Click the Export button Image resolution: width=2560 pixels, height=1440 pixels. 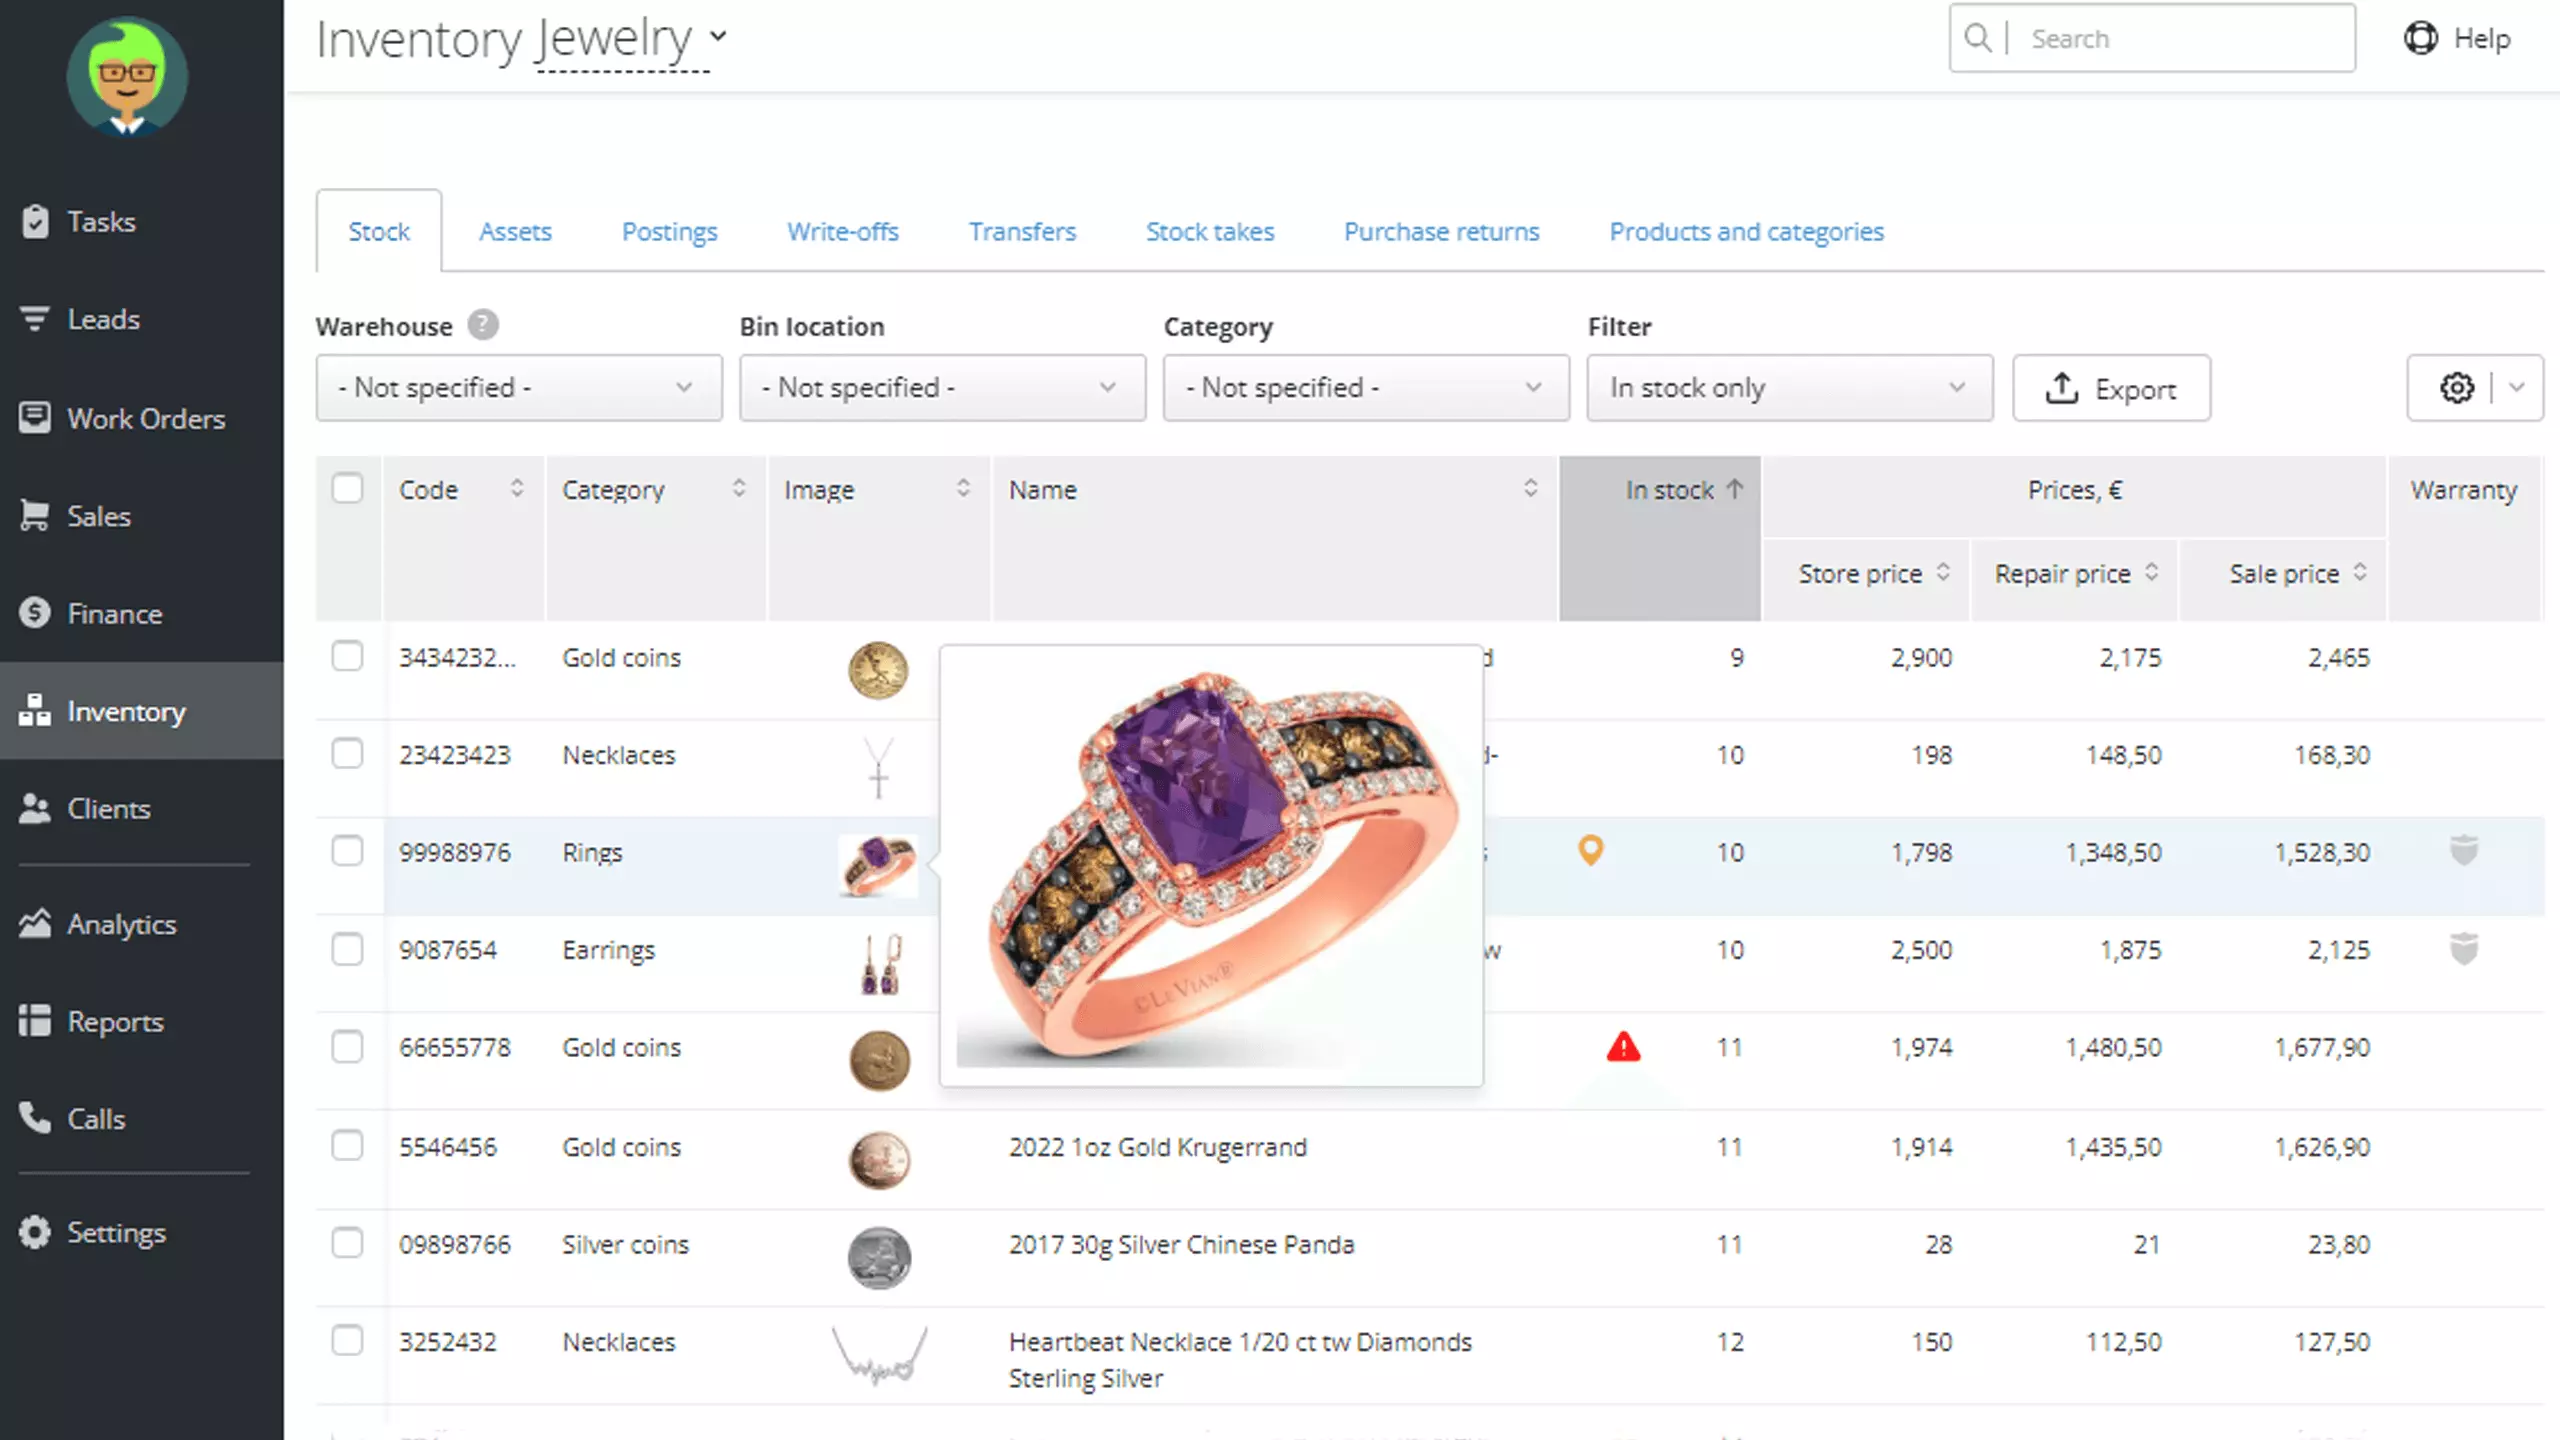click(2111, 388)
